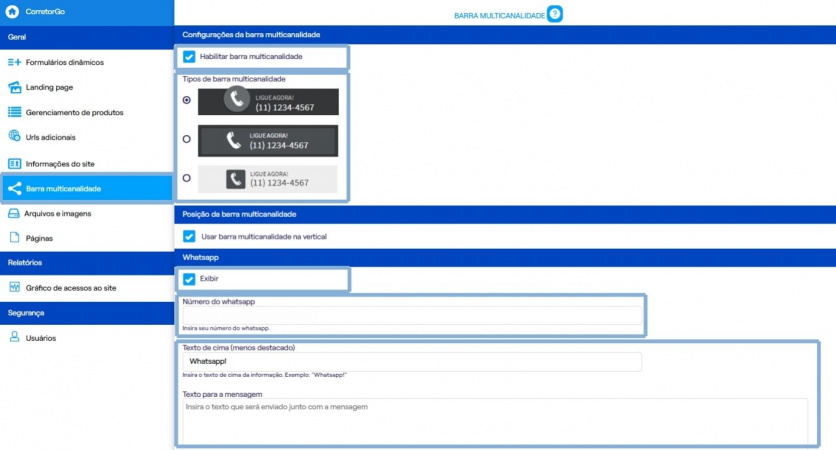Select the second bar style radio button
Screen dimensions: 836x450
[187, 139]
